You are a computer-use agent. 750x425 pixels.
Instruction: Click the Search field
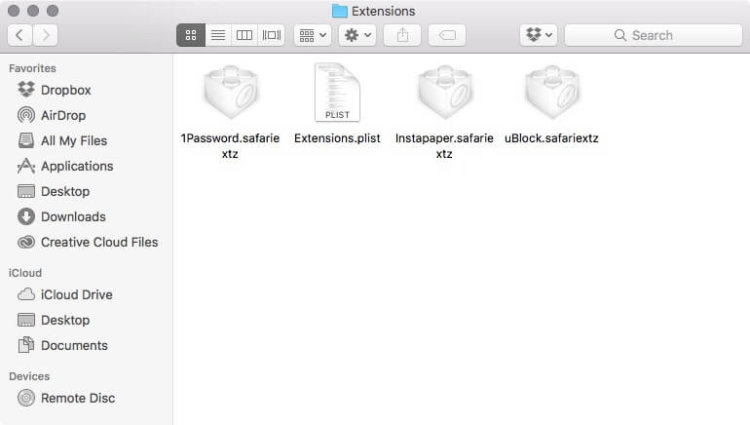[x=653, y=35]
